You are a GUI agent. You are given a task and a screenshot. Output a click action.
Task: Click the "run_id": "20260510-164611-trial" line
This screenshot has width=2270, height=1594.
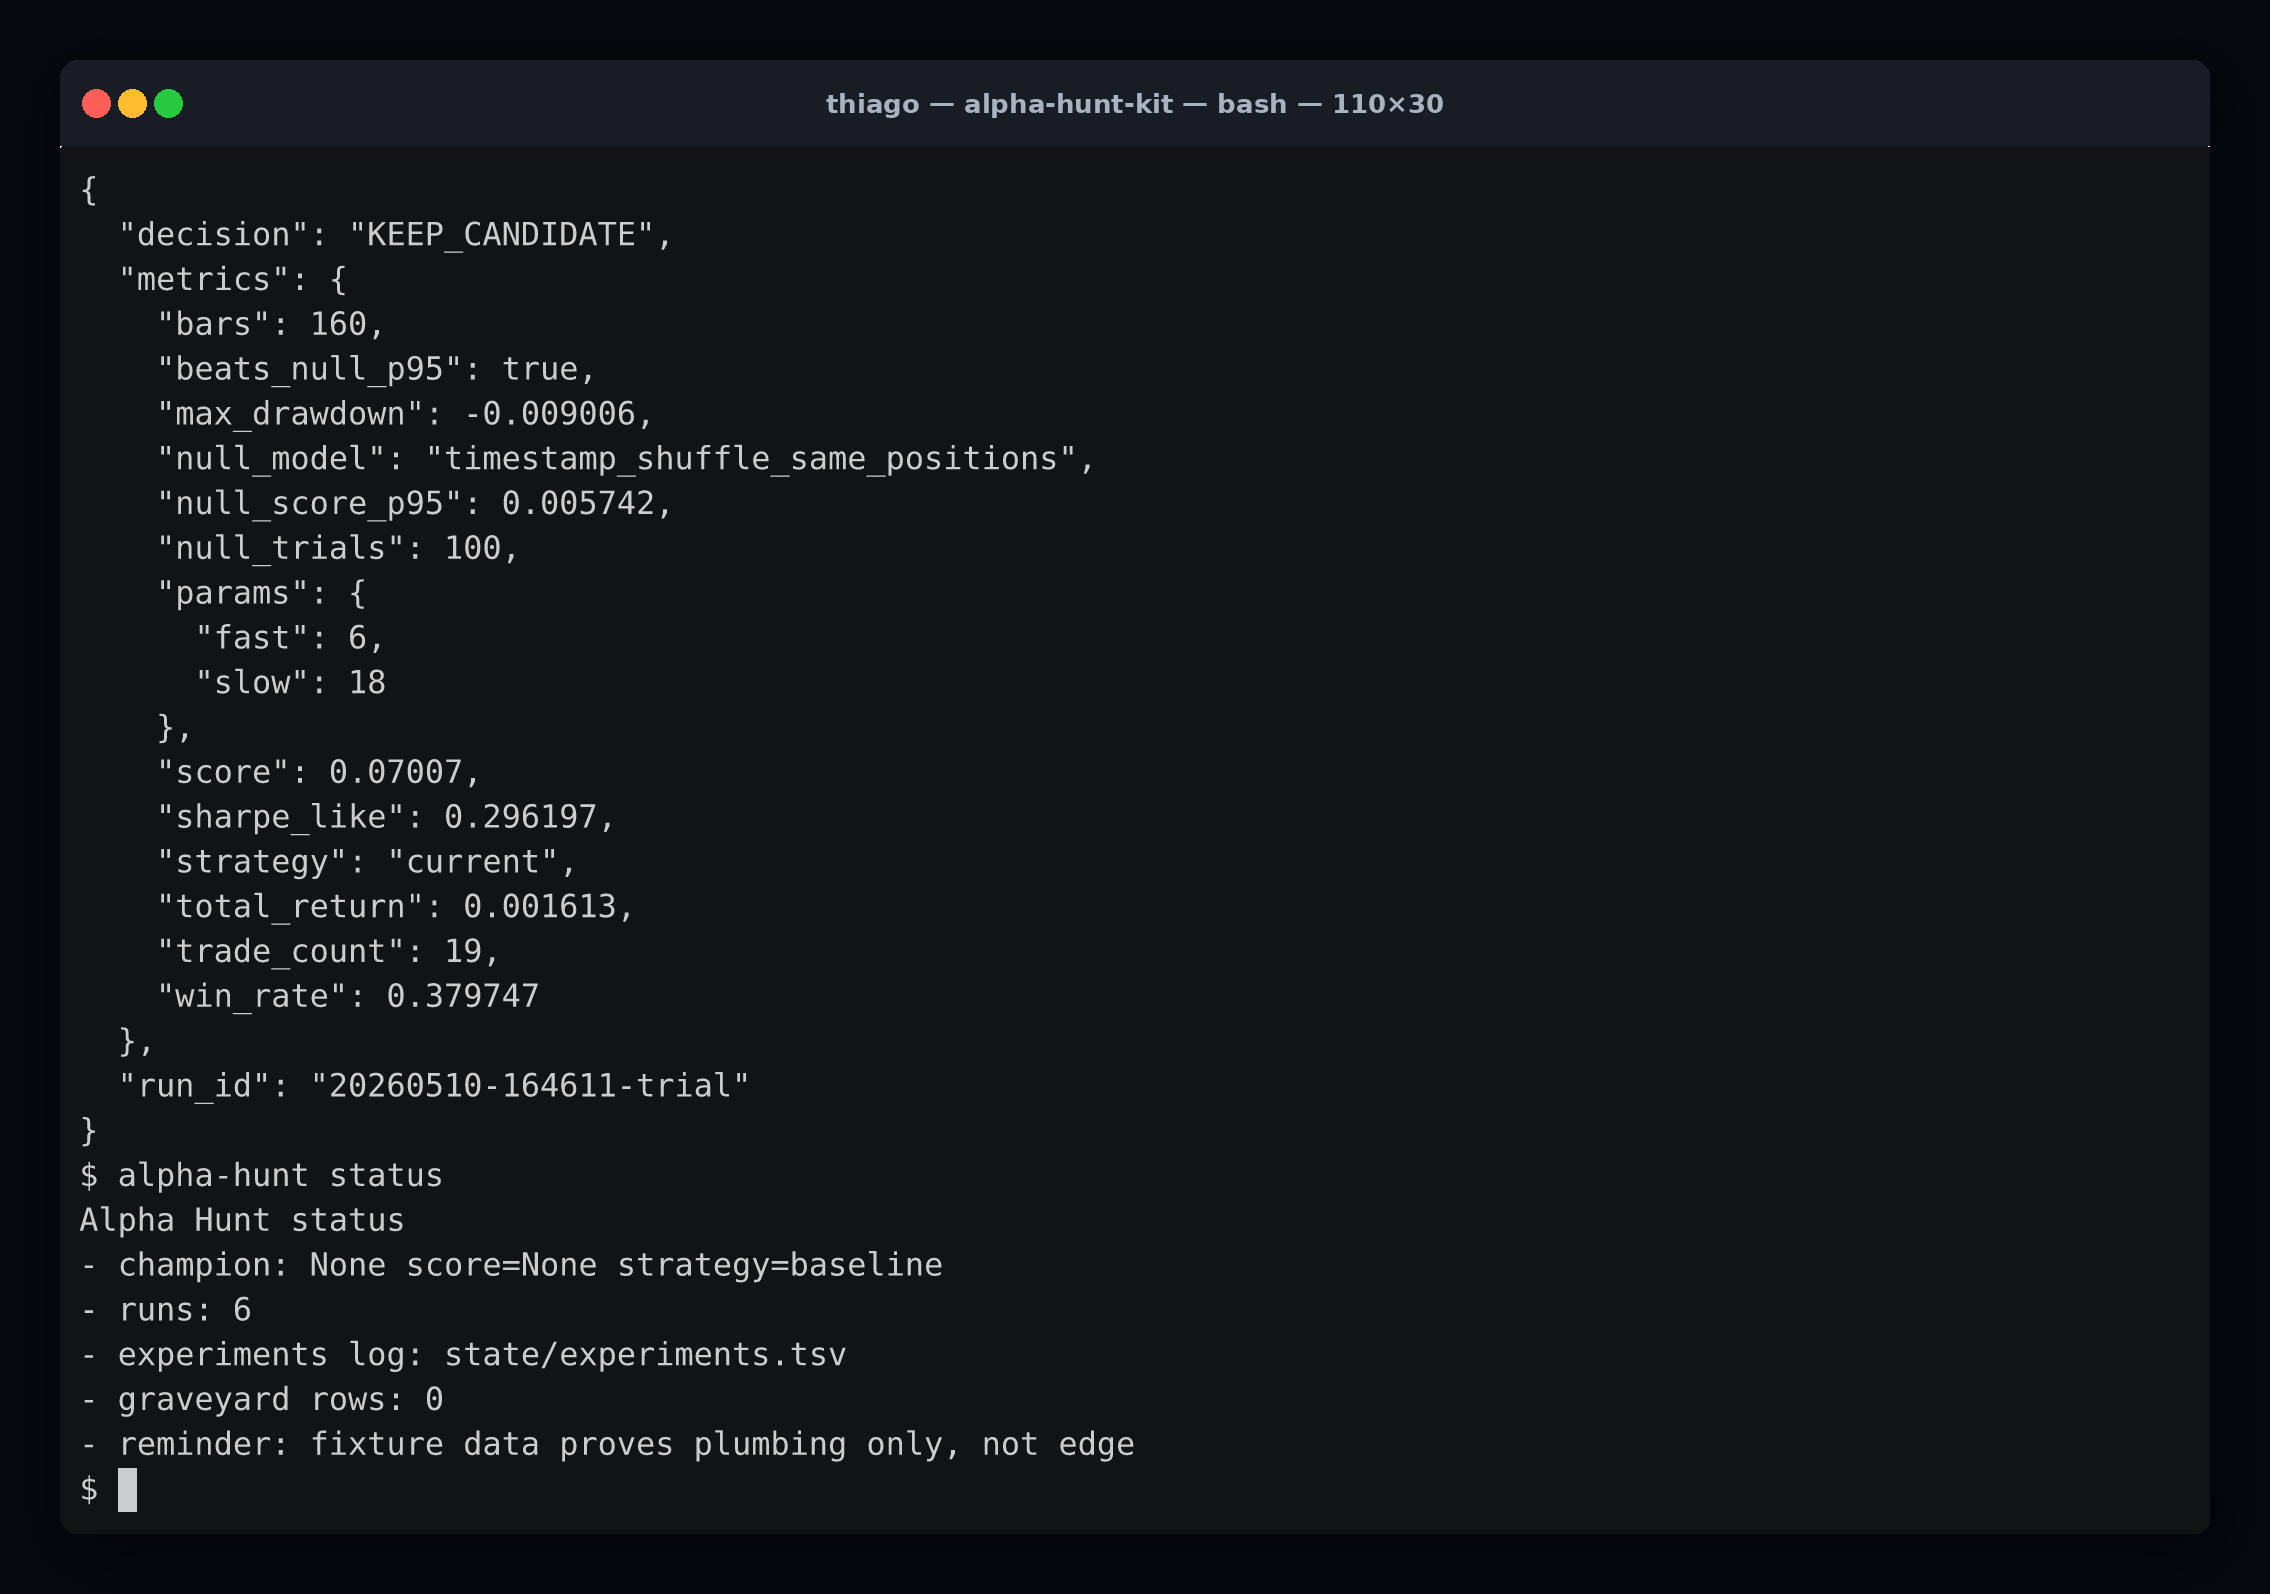[434, 1086]
